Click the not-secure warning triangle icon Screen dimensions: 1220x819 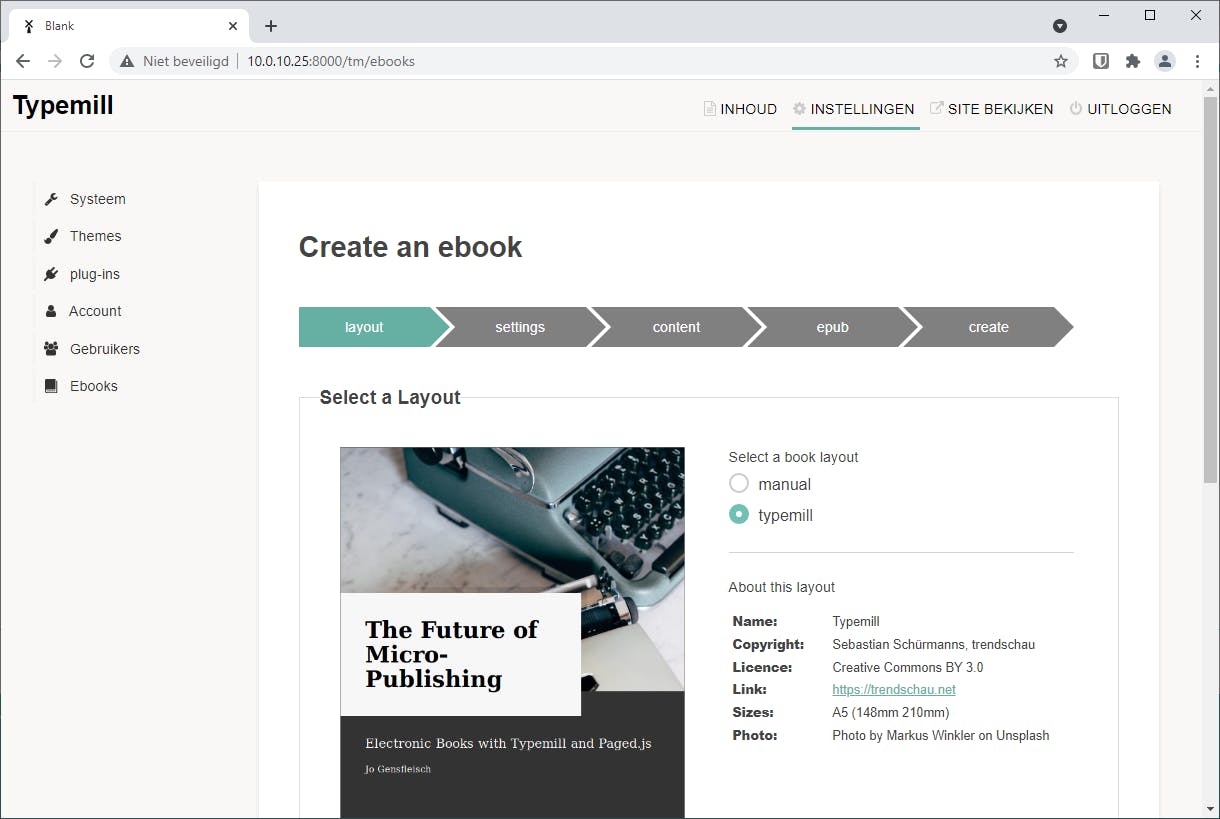(x=127, y=61)
